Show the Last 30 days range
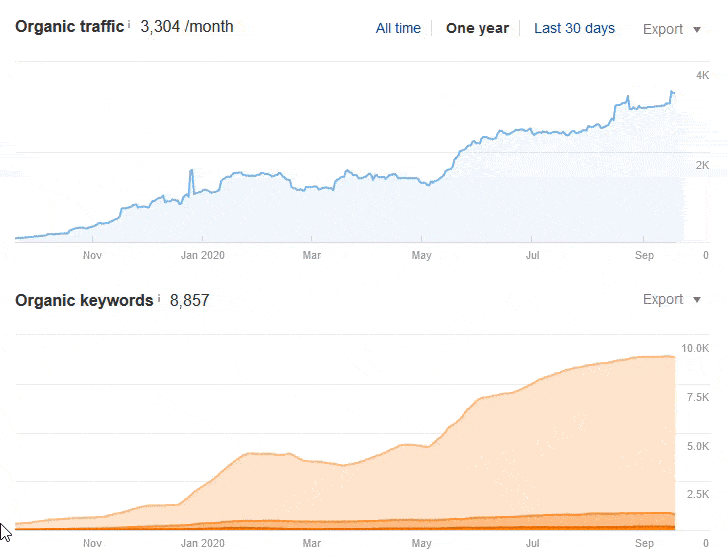 (x=574, y=28)
